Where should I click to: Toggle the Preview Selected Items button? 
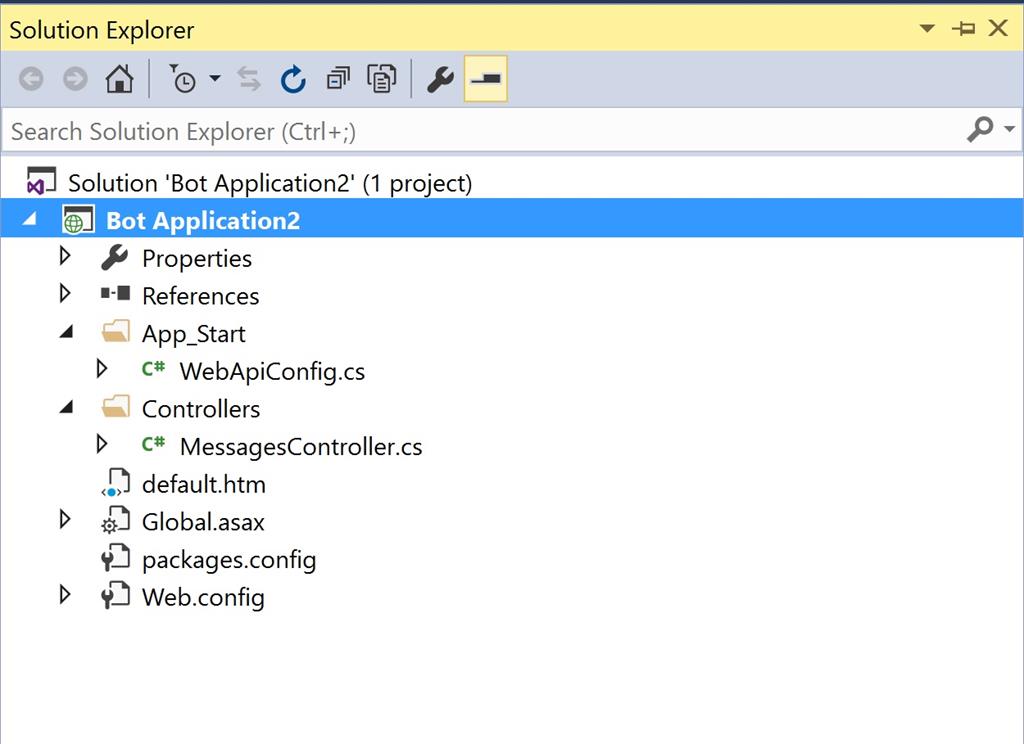tap(486, 80)
